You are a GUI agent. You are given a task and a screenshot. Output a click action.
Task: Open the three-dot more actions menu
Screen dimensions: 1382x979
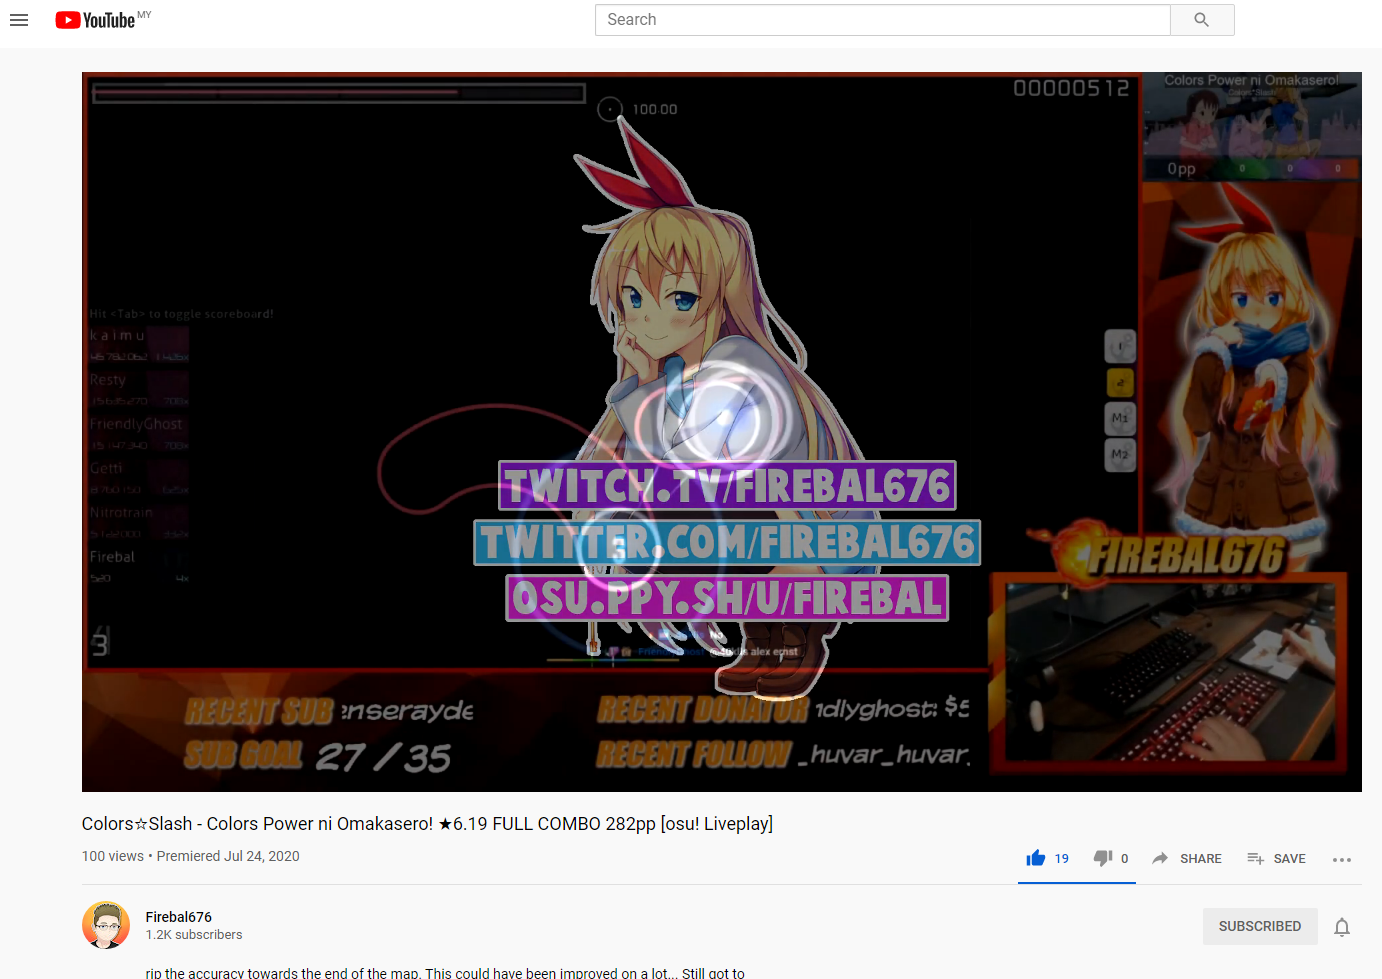tap(1342, 859)
